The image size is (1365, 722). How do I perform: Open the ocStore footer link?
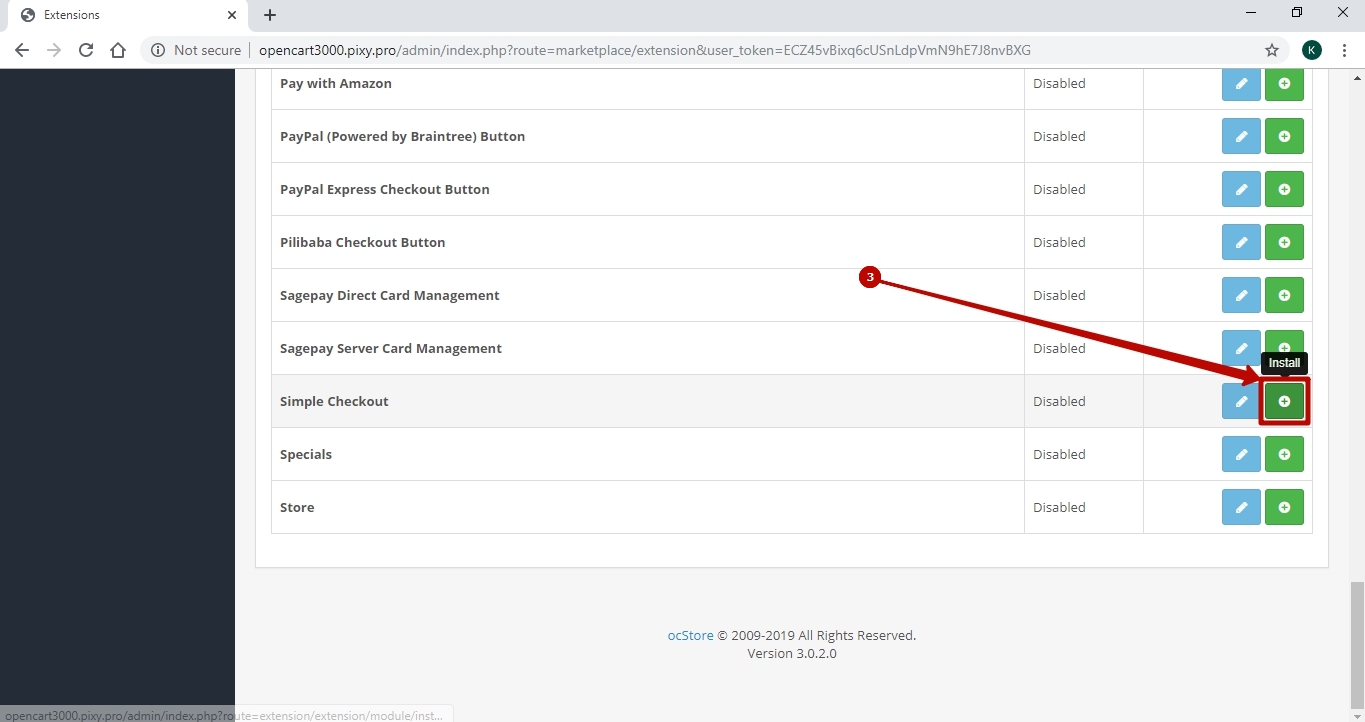(x=690, y=635)
